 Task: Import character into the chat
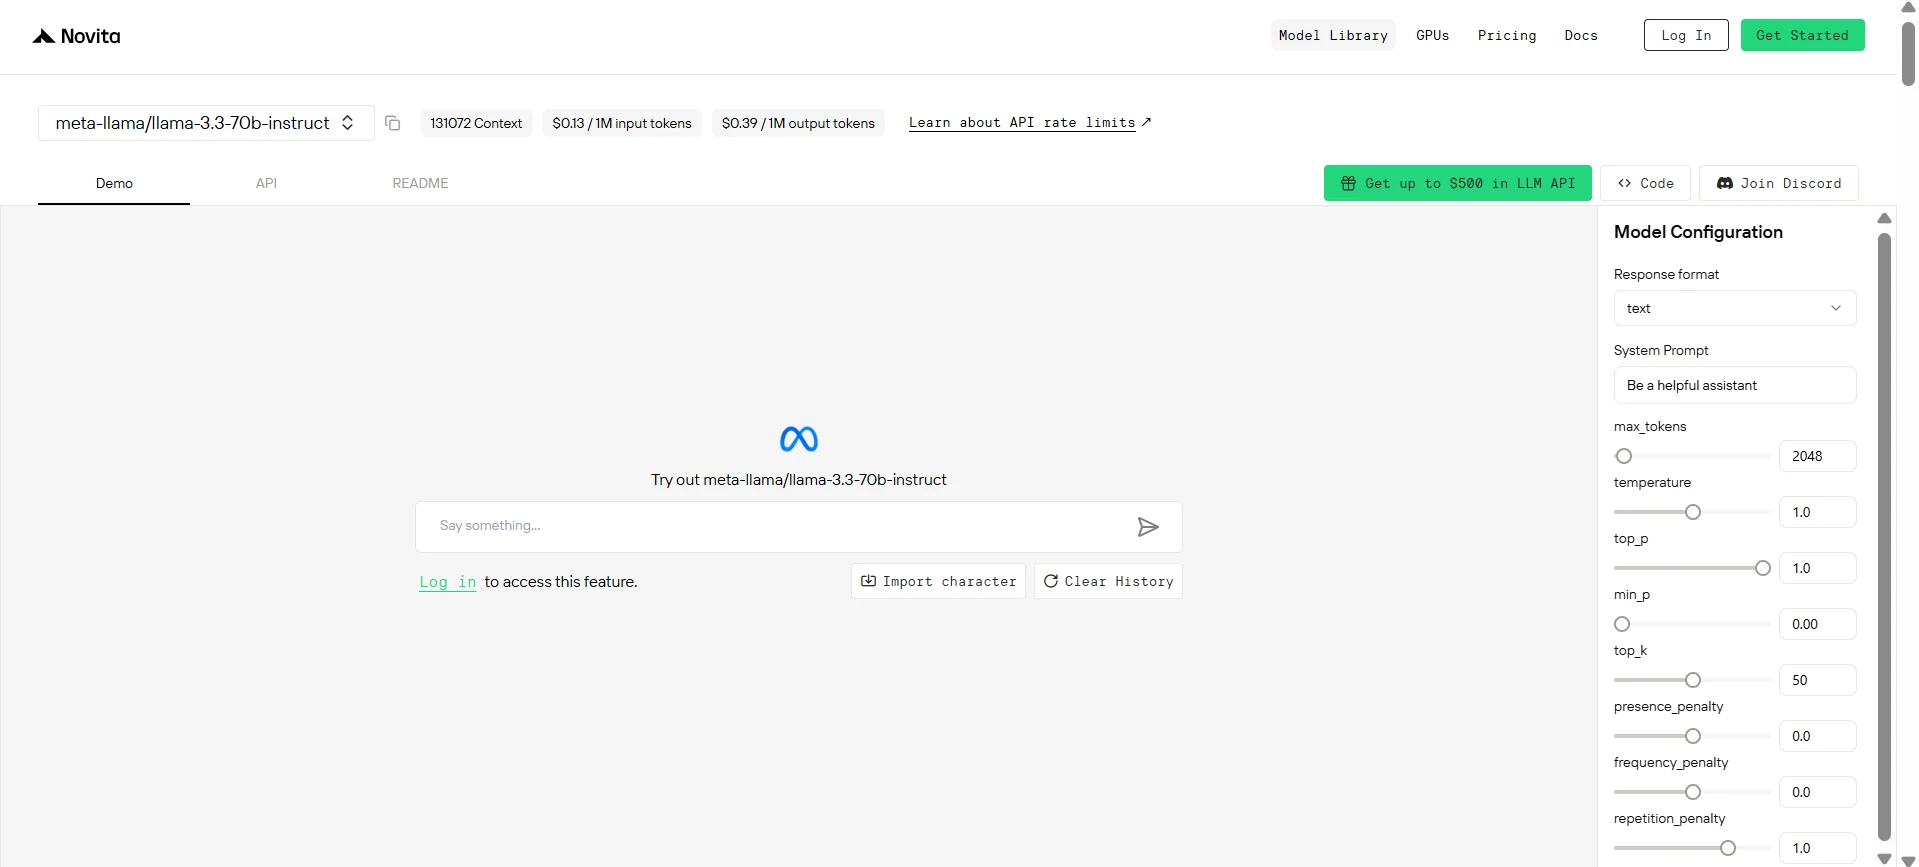coord(938,581)
